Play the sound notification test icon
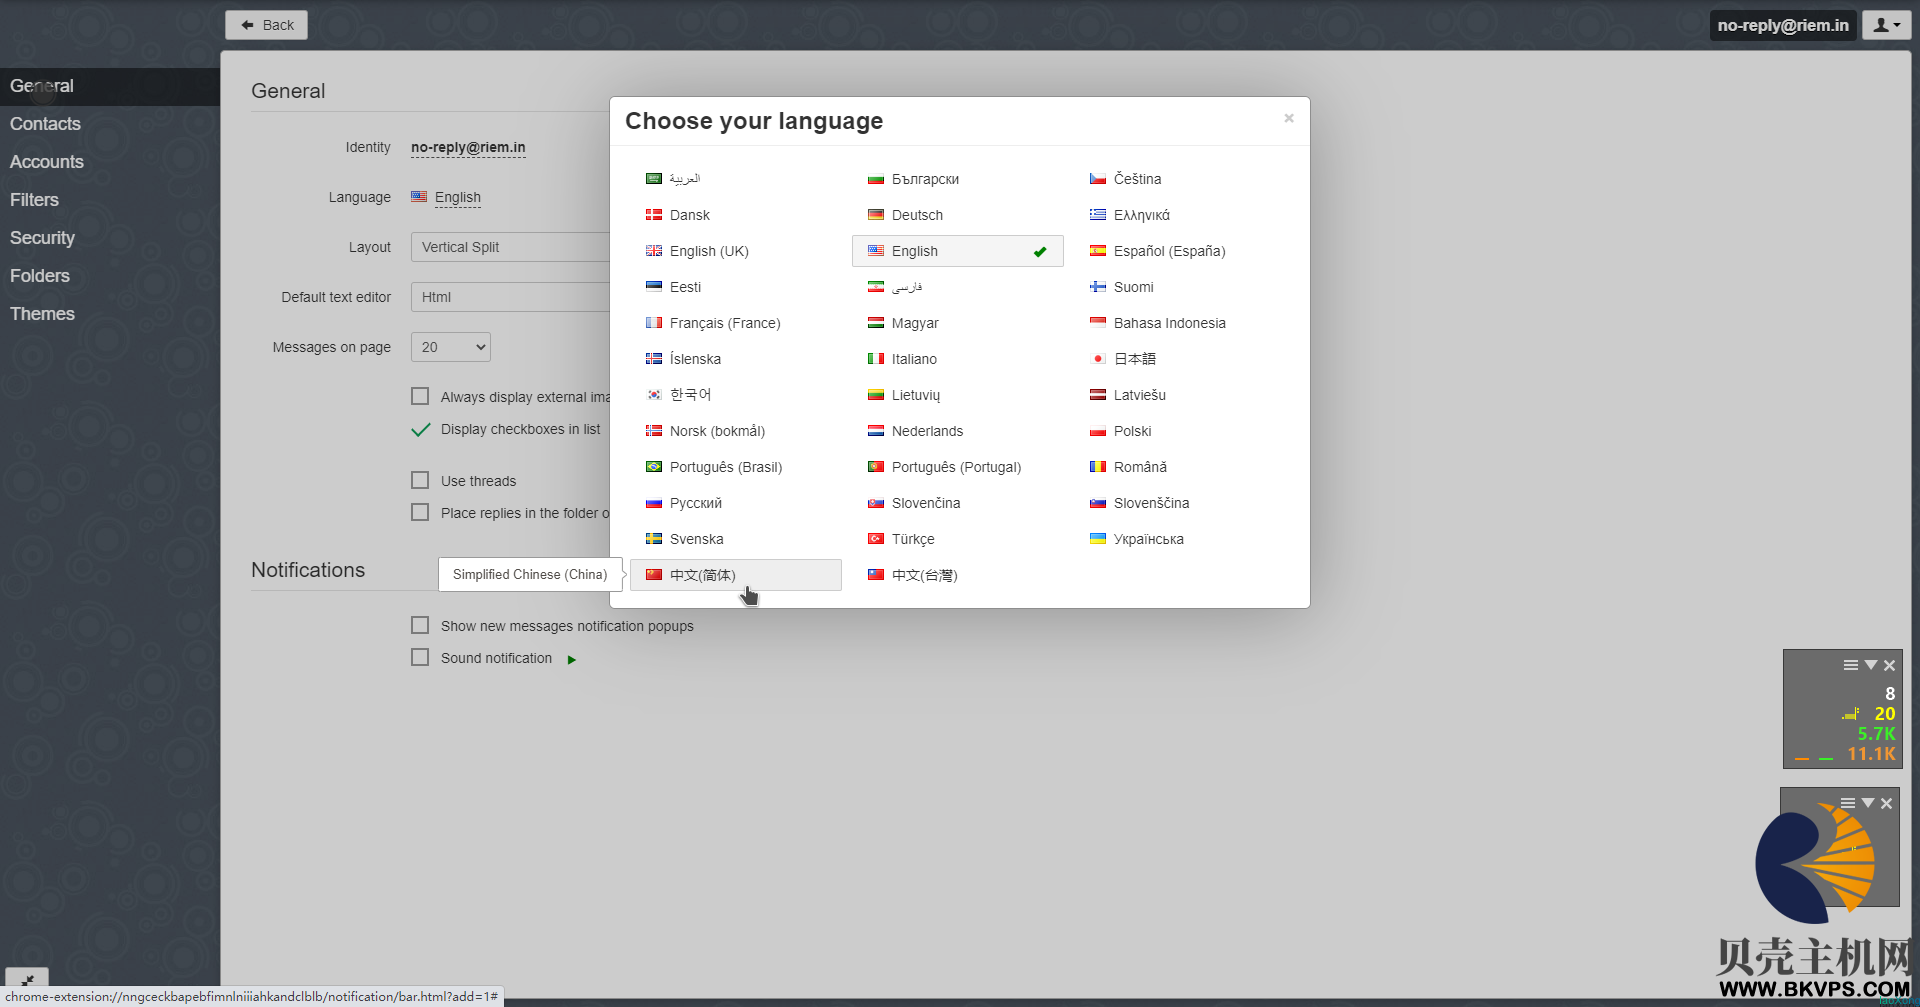This screenshot has width=1920, height=1007. (x=572, y=660)
